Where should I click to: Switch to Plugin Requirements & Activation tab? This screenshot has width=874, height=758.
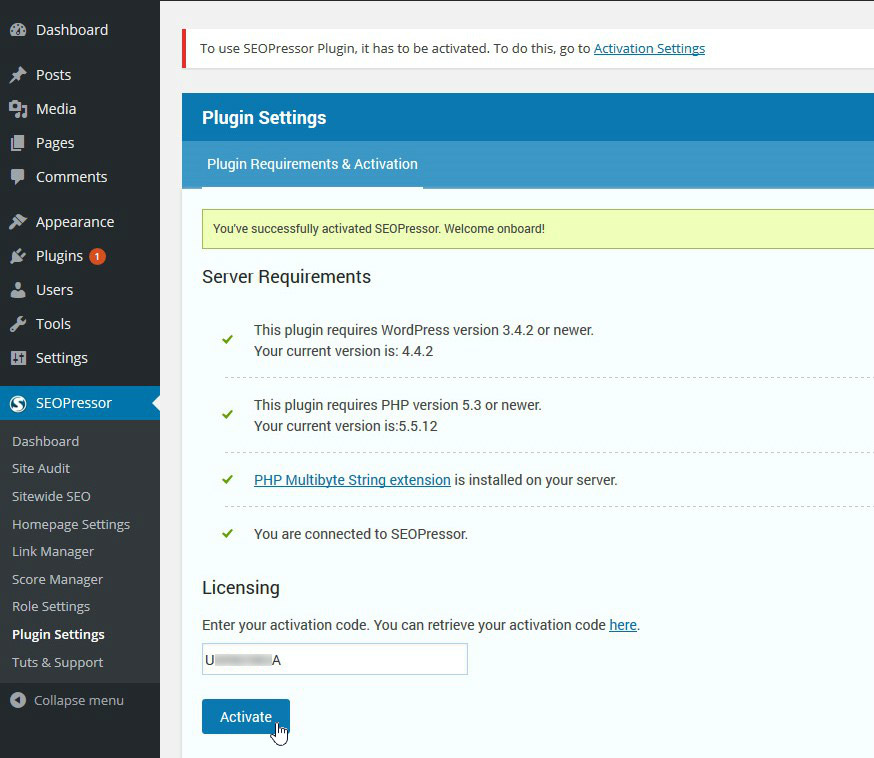coord(312,164)
